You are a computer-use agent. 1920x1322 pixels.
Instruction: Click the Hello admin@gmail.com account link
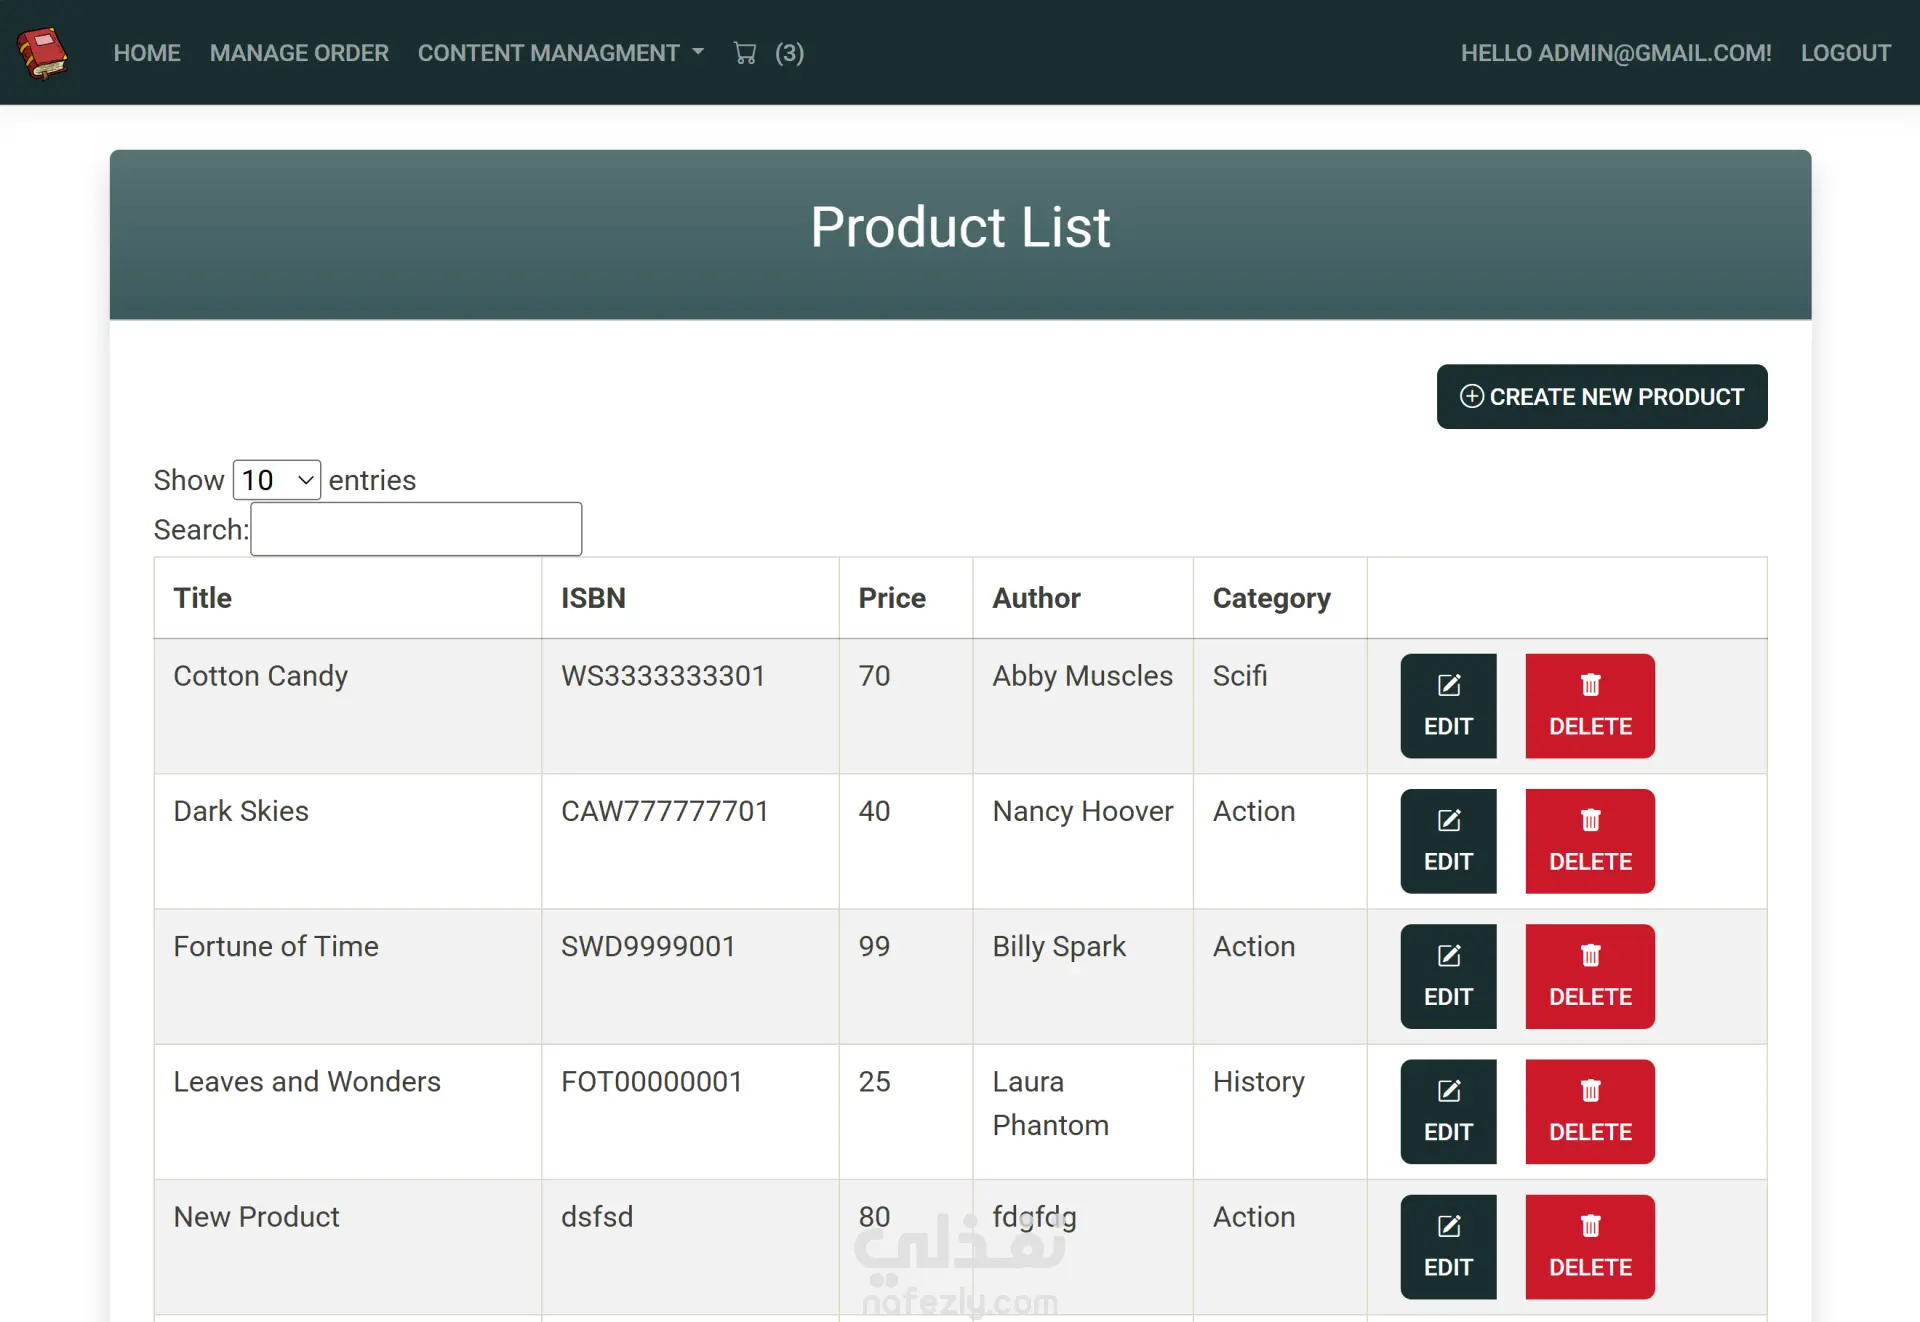(x=1615, y=53)
